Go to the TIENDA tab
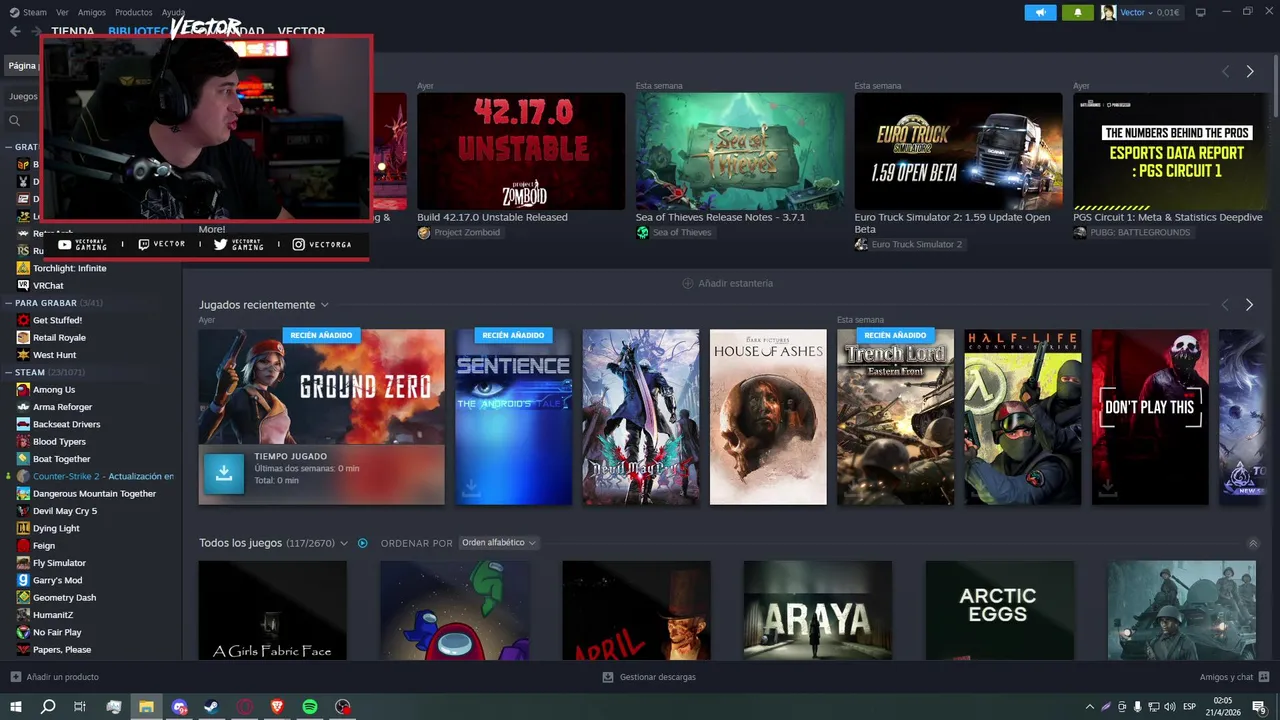Viewport: 1280px width, 720px height. (x=73, y=32)
